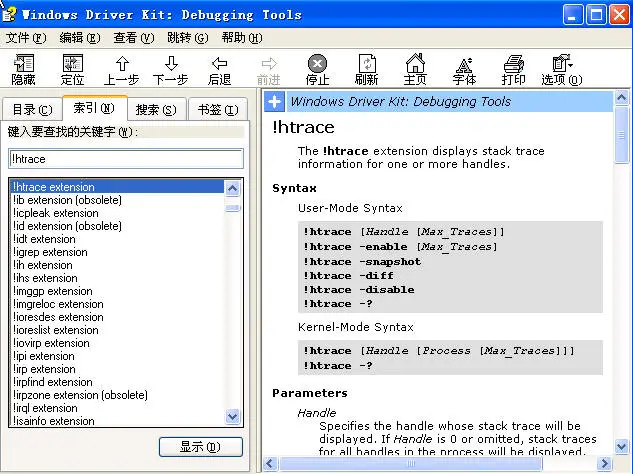
Task: Click the '!htrace -snapshot' syntax line
Action: 362,262
